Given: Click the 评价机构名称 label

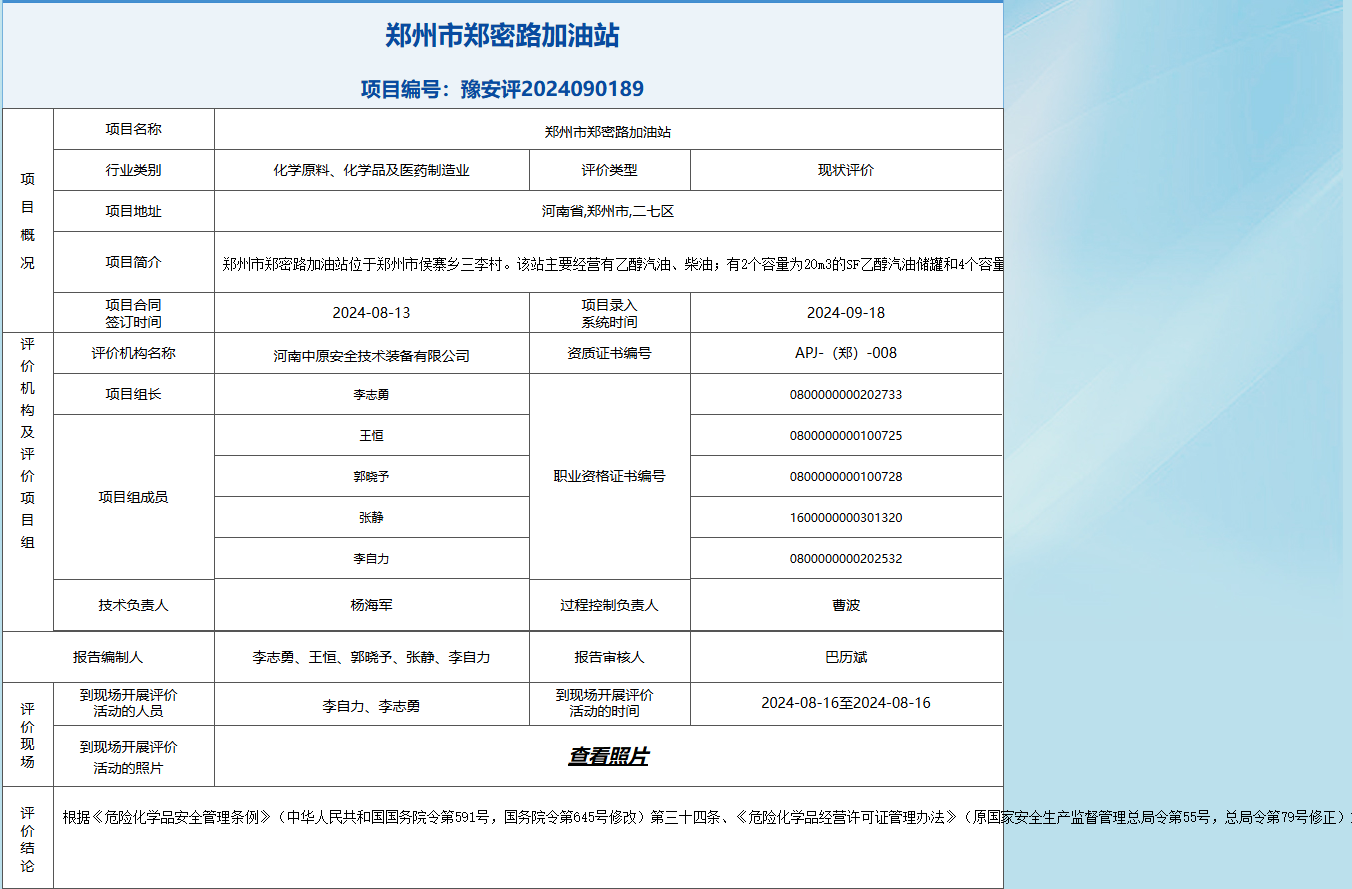Looking at the screenshot, I should pyautogui.click(x=133, y=353).
